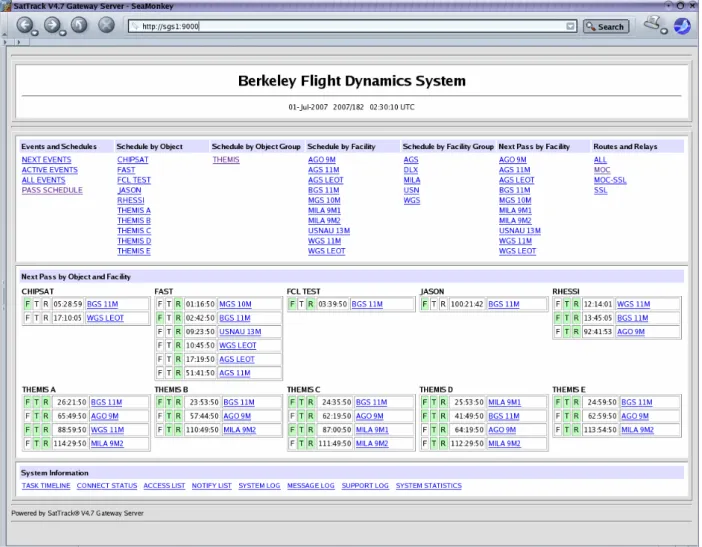This screenshot has width=702, height=547.
Task: Open the THEMIS C object schedule link
Action: (134, 231)
